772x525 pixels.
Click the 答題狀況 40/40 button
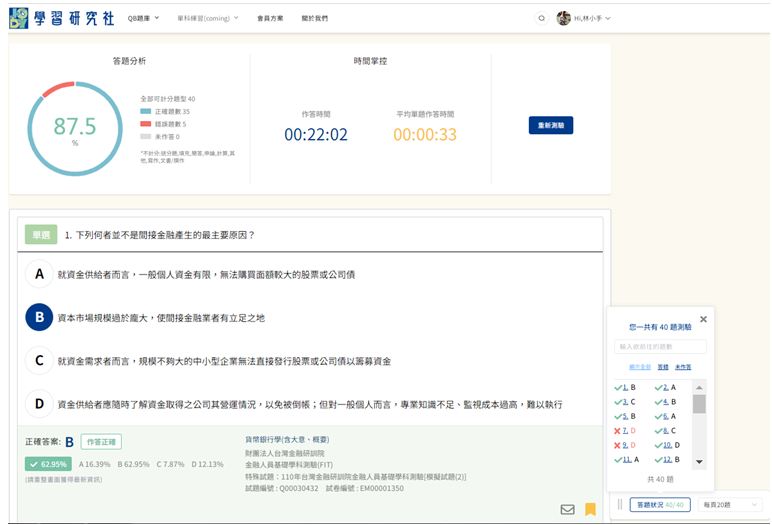point(659,505)
